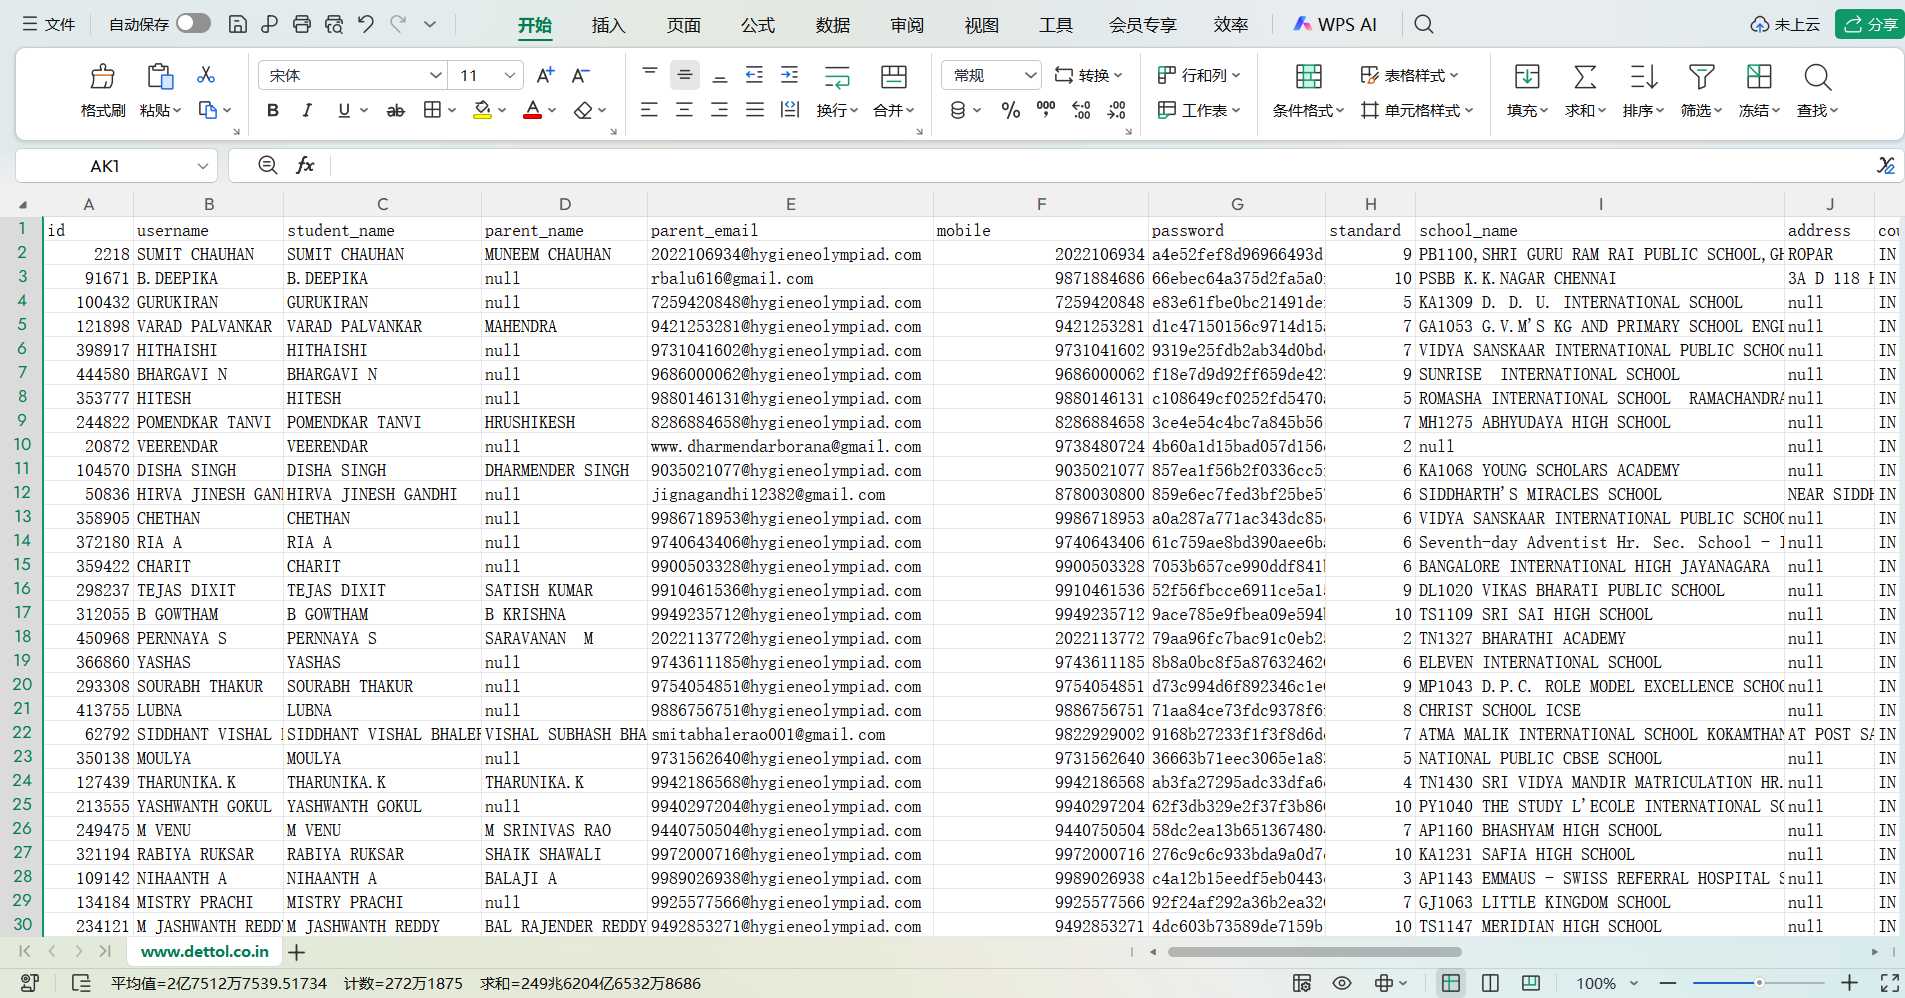Switch to the Review (审阅) tab

[907, 25]
